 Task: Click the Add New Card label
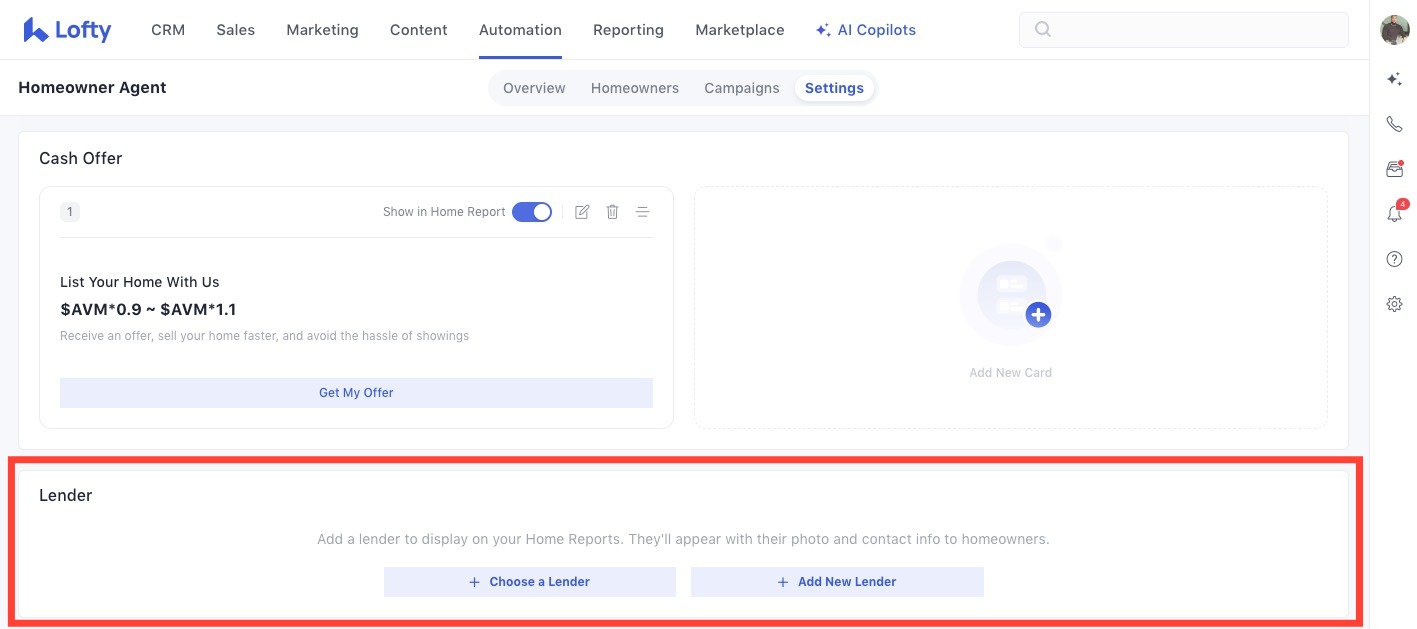click(x=1010, y=373)
